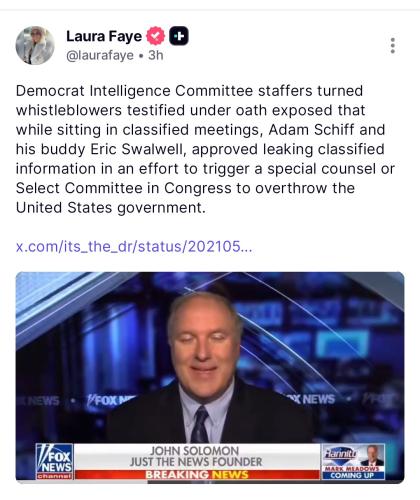Screen dimensions: 420x500
Task: Select the John Solomon name caption
Action: [x=194, y=451]
